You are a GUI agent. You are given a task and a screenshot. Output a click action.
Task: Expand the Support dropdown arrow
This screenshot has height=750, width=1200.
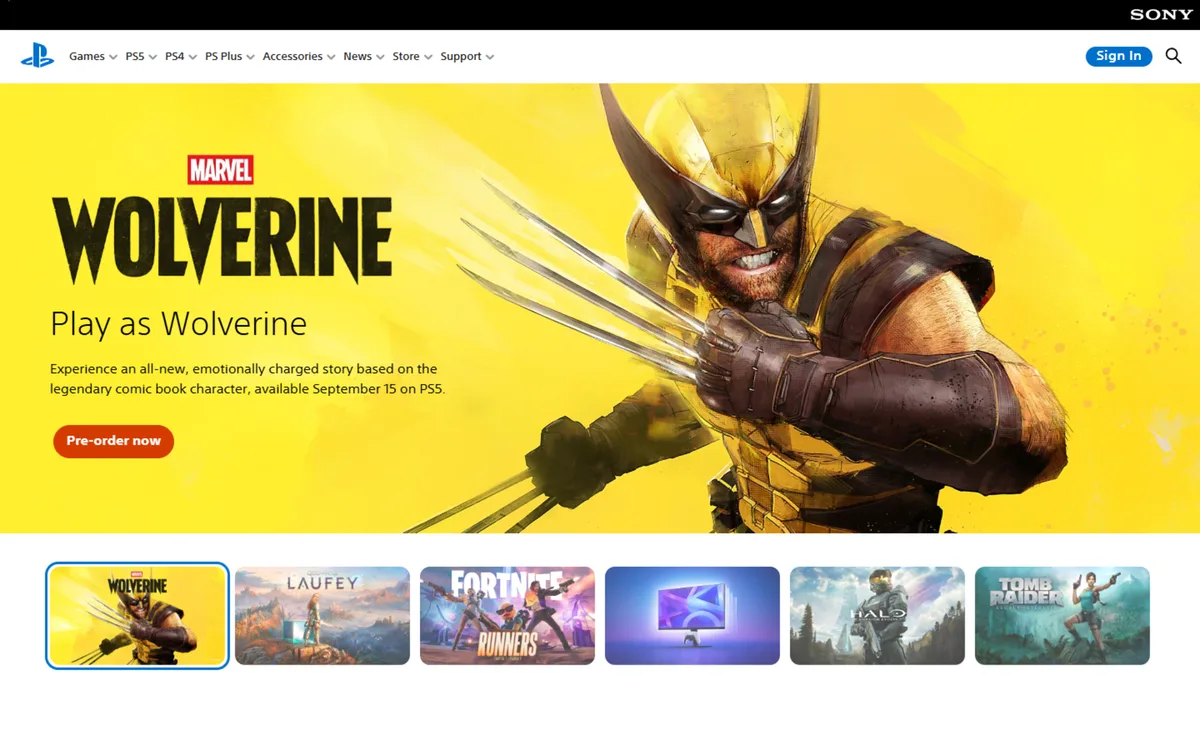(490, 57)
